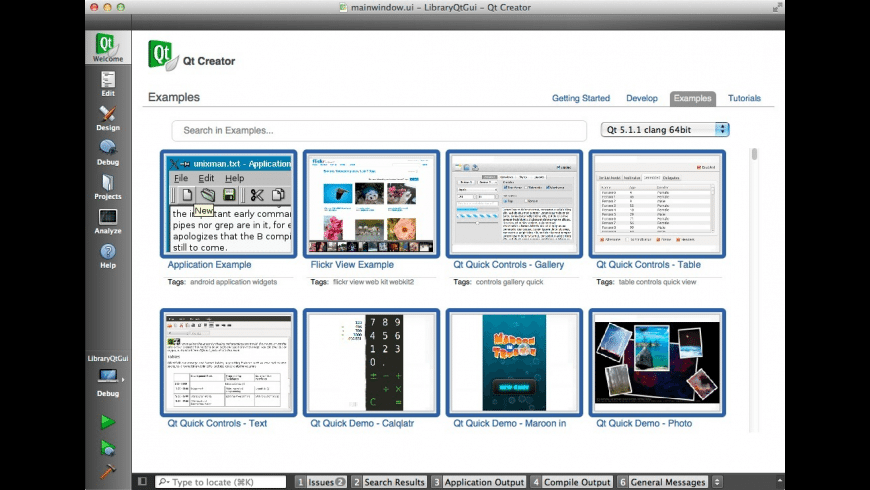Open Help mode
This screenshot has height=490, width=870.
coord(108,256)
